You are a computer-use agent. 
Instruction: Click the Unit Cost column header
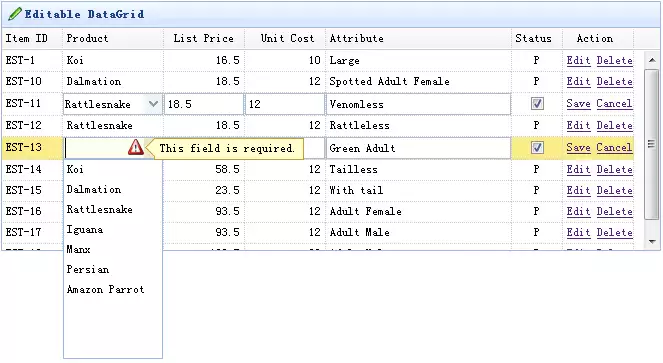pyautogui.click(x=285, y=38)
